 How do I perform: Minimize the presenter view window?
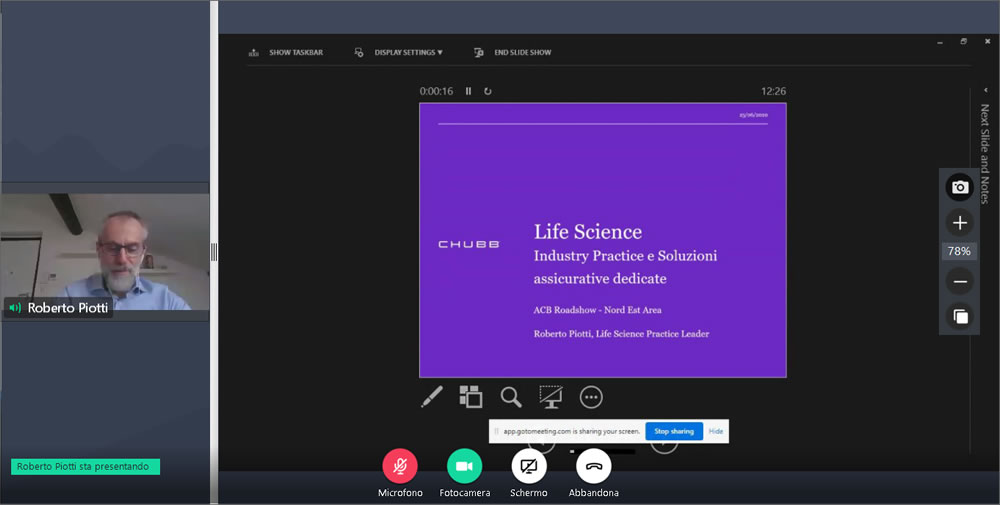tap(939, 42)
